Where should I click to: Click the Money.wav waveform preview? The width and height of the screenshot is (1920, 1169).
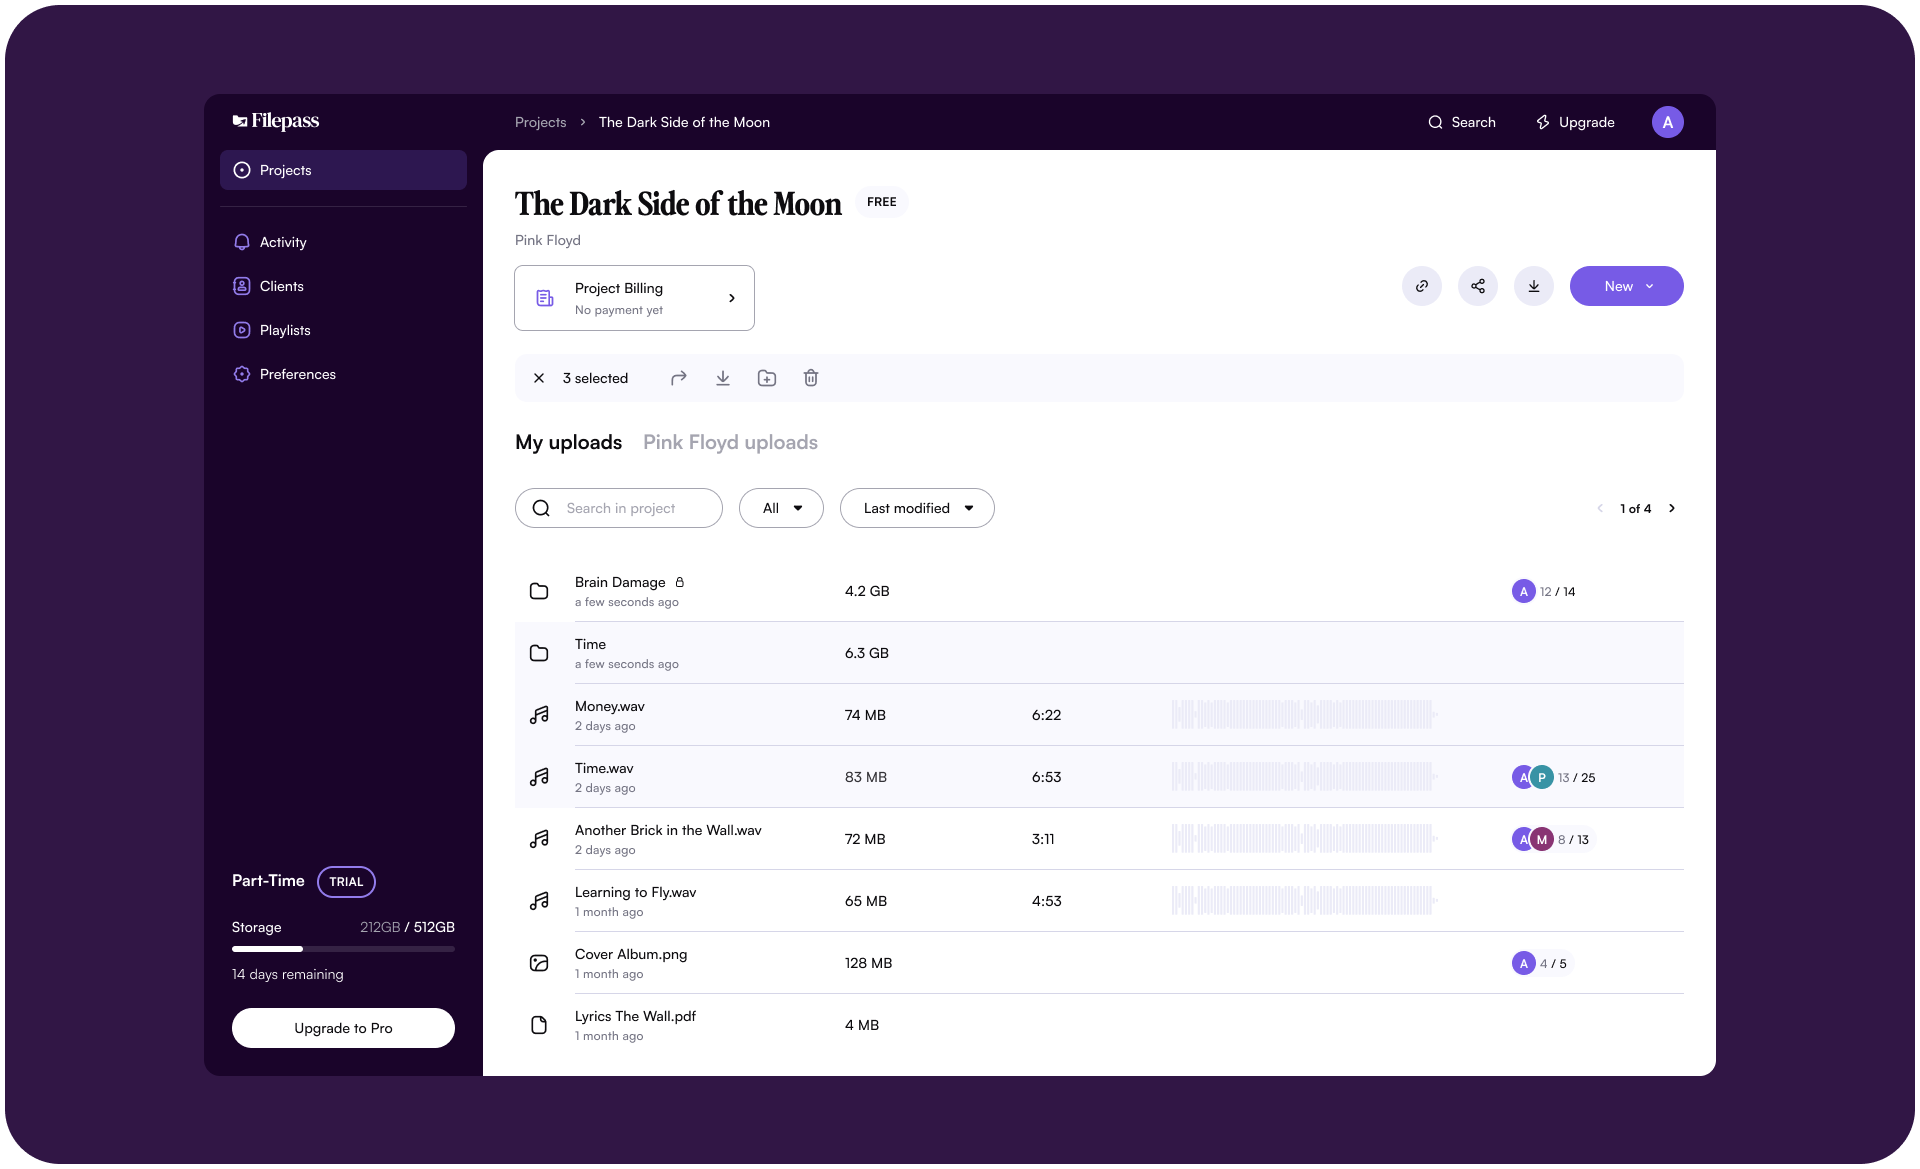click(1303, 715)
